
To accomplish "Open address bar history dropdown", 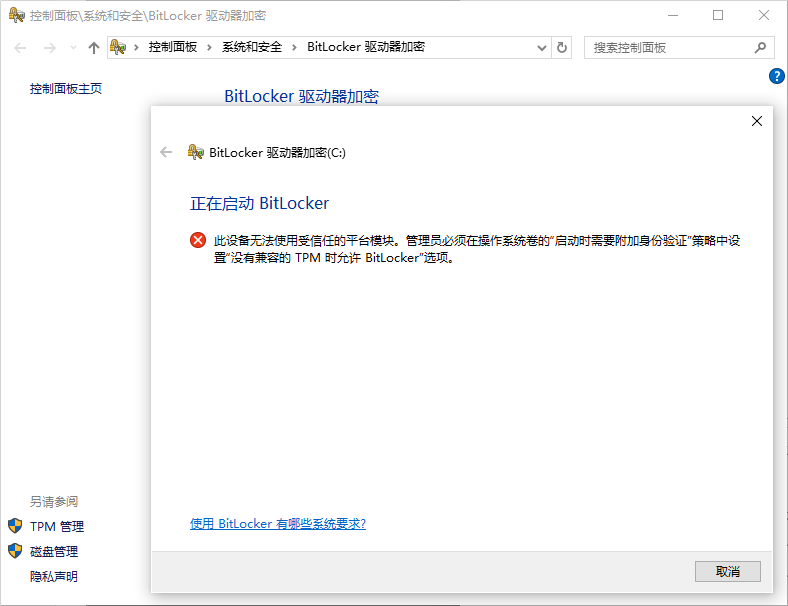I will pos(542,48).
